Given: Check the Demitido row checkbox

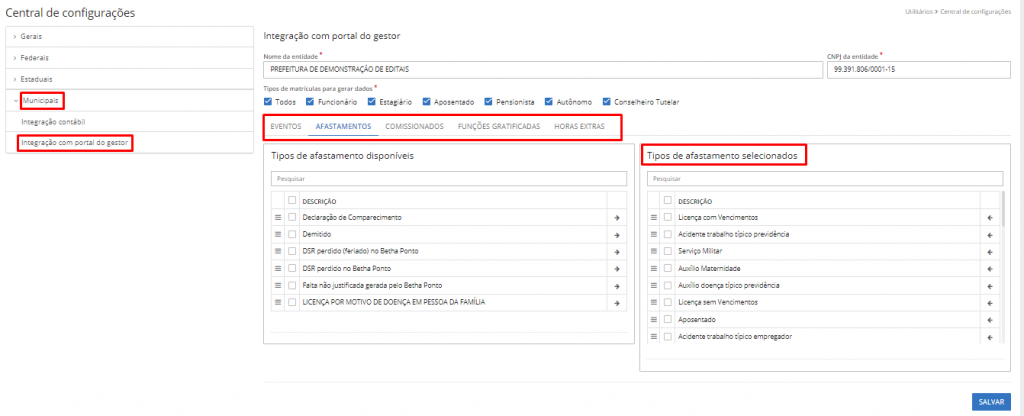Looking at the screenshot, I should pos(292,234).
